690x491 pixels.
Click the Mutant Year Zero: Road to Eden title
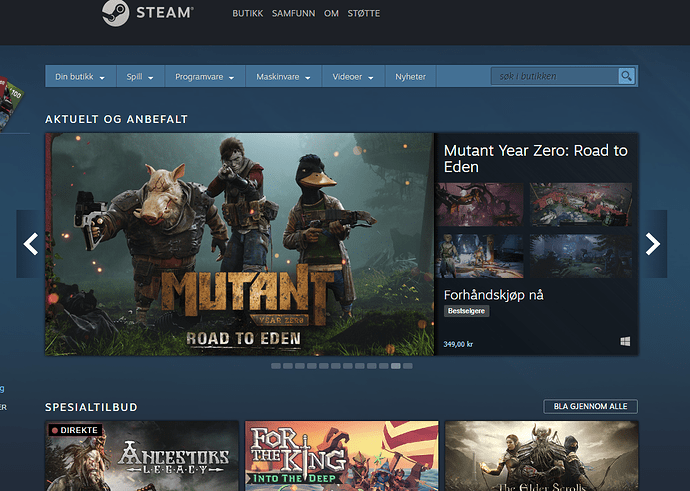tap(536, 158)
